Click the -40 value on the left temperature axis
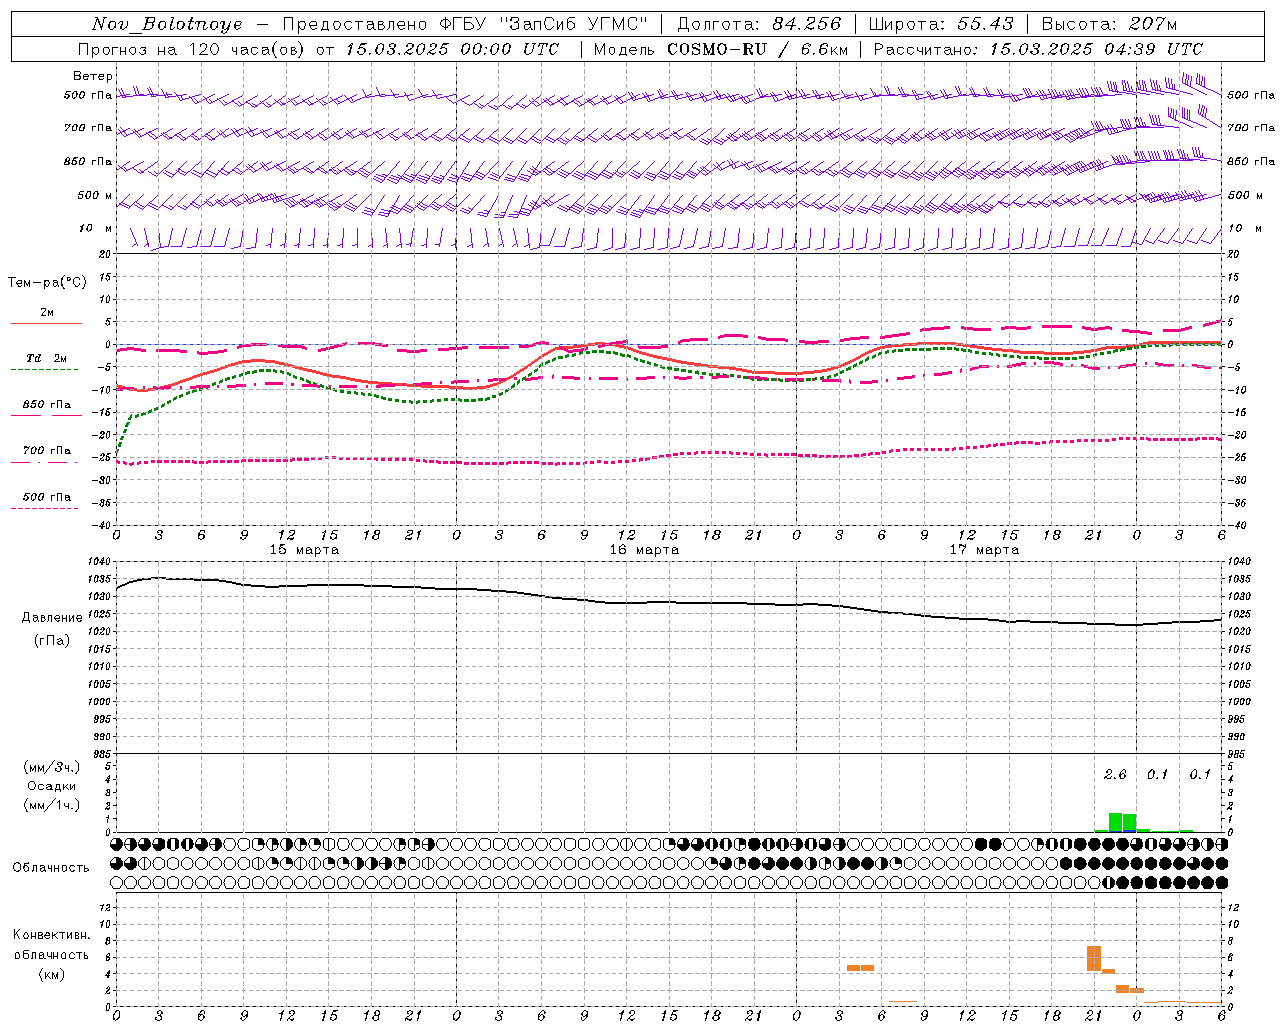Viewport: 1280px width, 1024px height. [x=101, y=525]
